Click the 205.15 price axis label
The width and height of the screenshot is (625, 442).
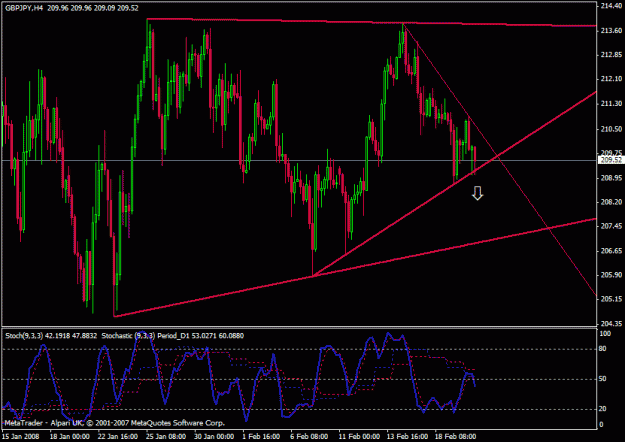610,299
